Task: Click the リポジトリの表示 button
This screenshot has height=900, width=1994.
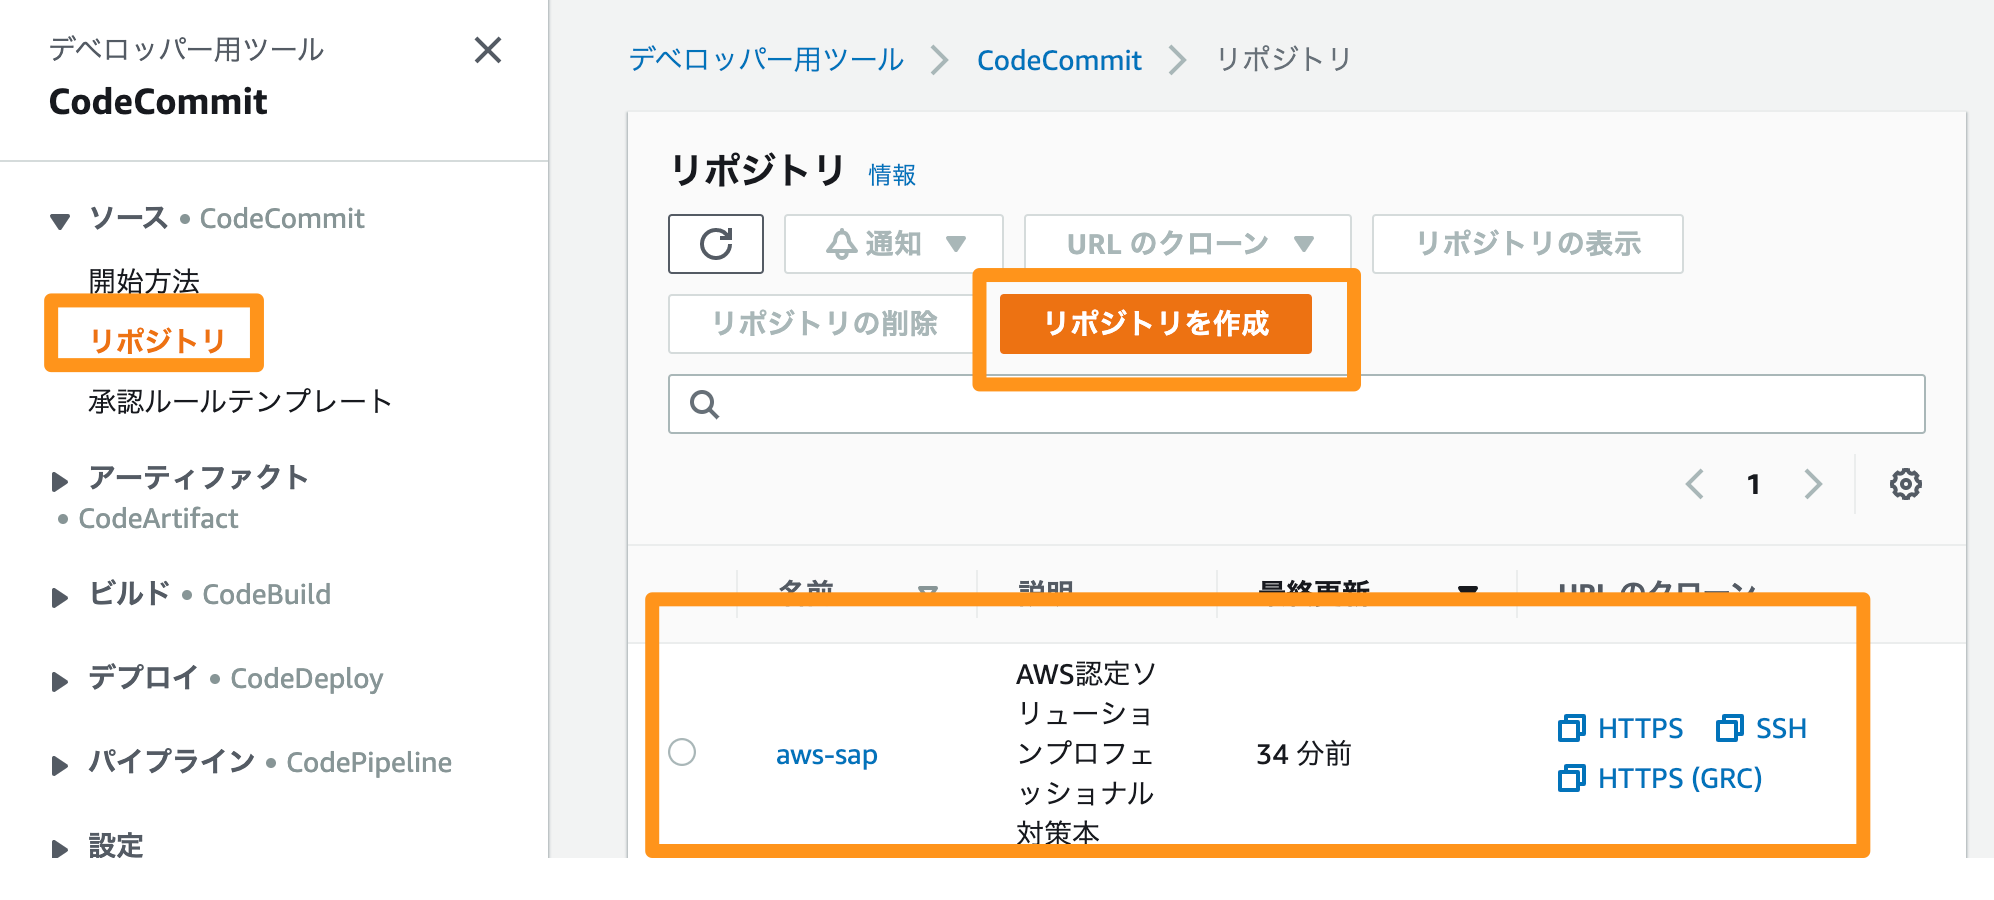Action: (1528, 244)
